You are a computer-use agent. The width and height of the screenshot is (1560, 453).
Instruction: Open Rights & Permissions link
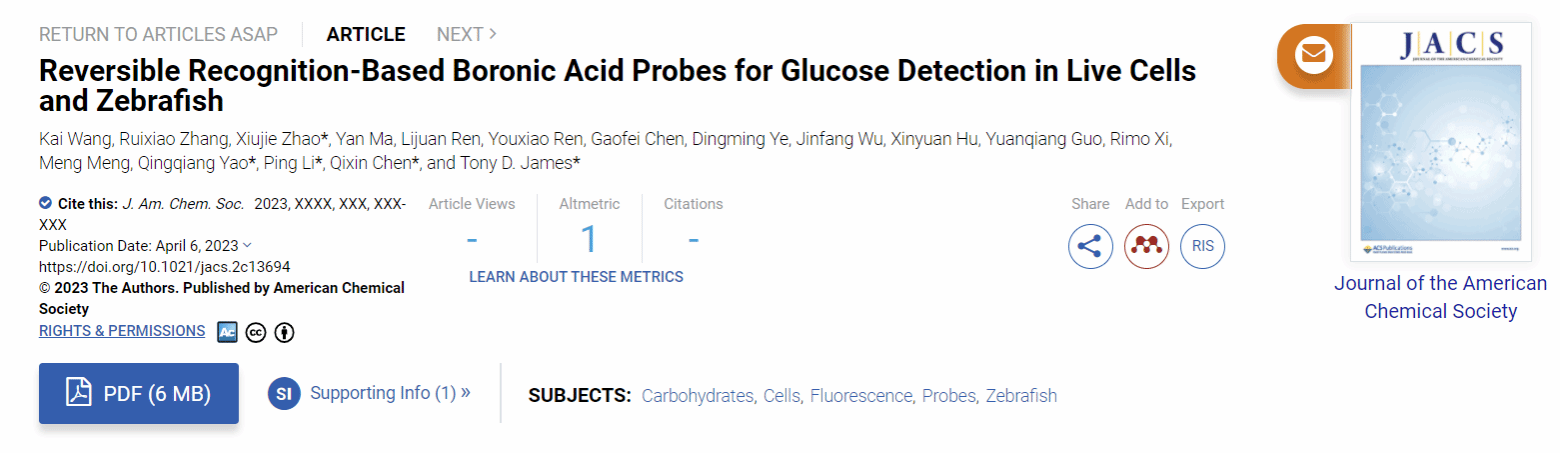122,331
